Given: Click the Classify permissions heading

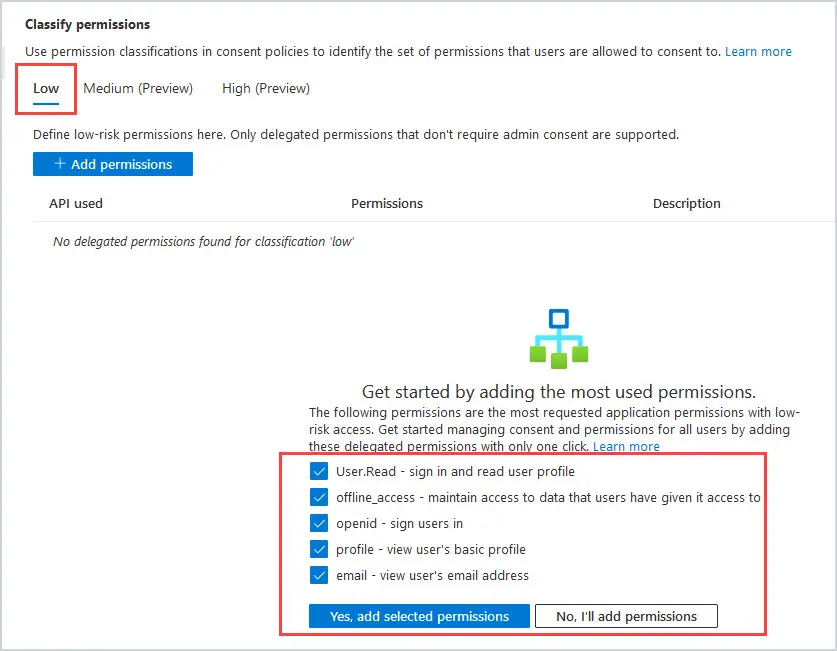Looking at the screenshot, I should click(x=88, y=25).
